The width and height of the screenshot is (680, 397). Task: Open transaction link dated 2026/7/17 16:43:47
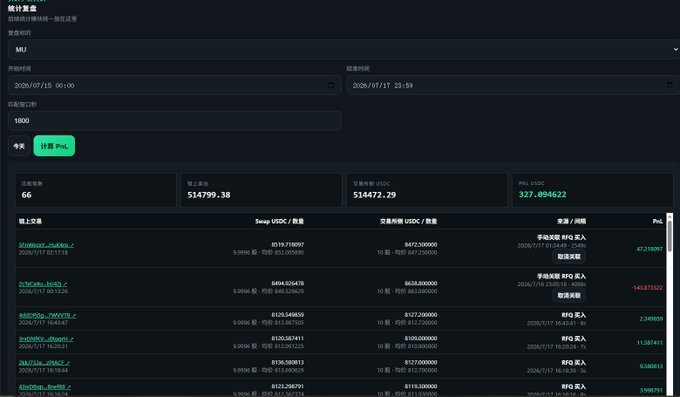coord(47,315)
